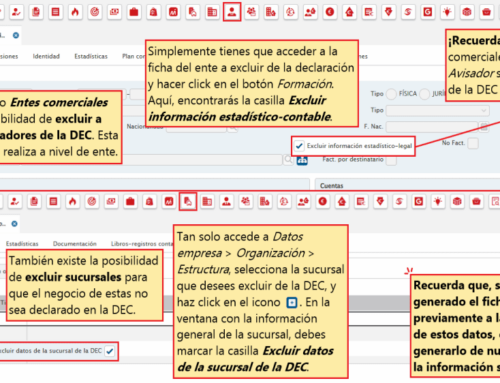Viewport: 500px width, 383px height.
Task: Click the lightbulb icon in the top toolbar
Action: coord(447,12)
